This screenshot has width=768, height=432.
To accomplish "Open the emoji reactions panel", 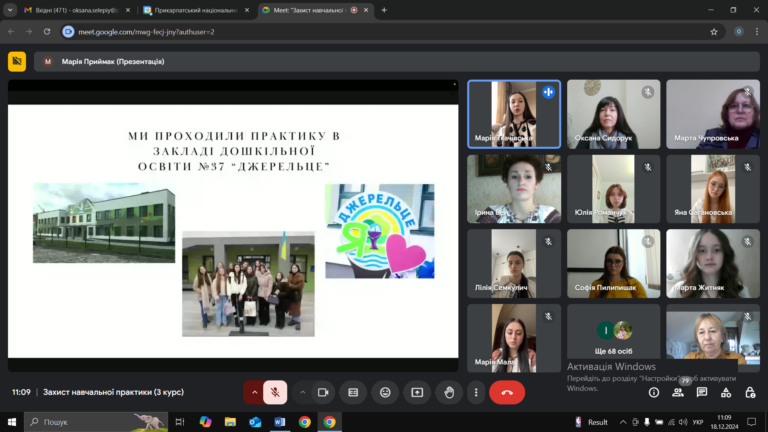I will tap(385, 392).
